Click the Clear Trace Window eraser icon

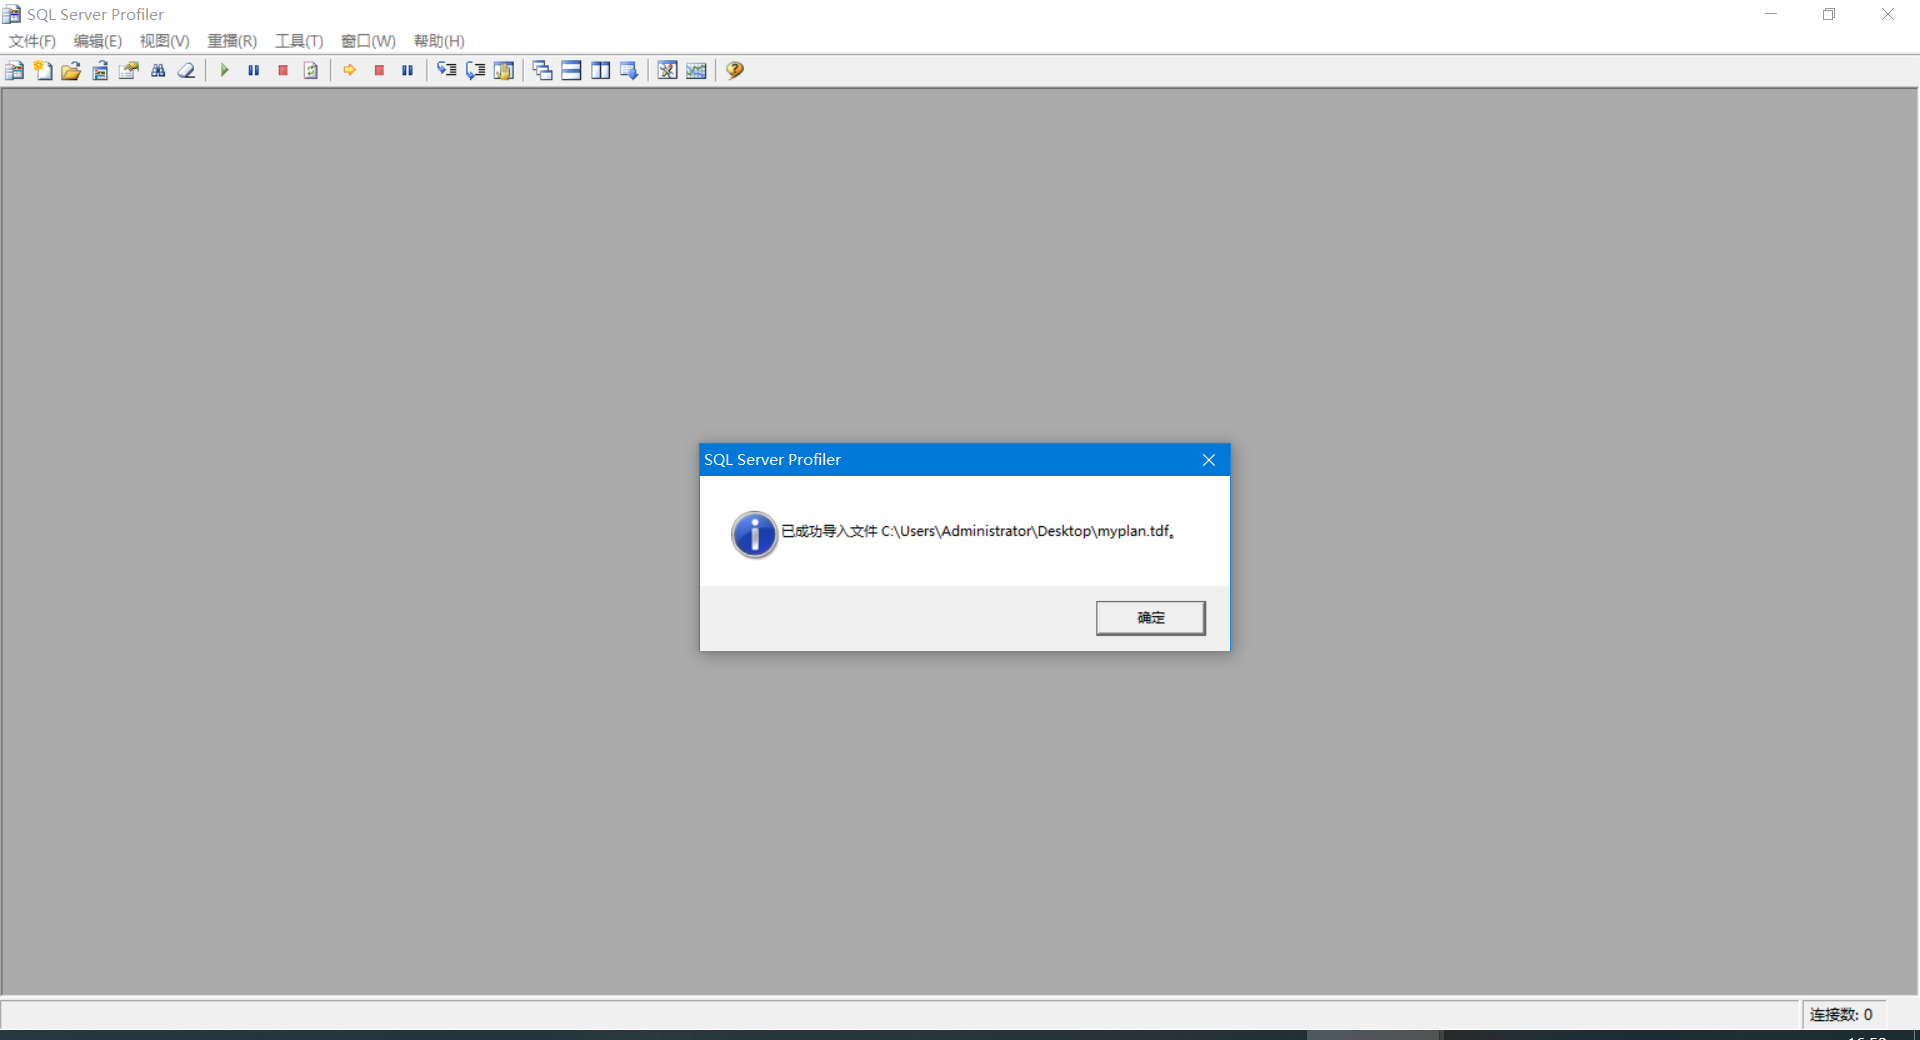[186, 70]
